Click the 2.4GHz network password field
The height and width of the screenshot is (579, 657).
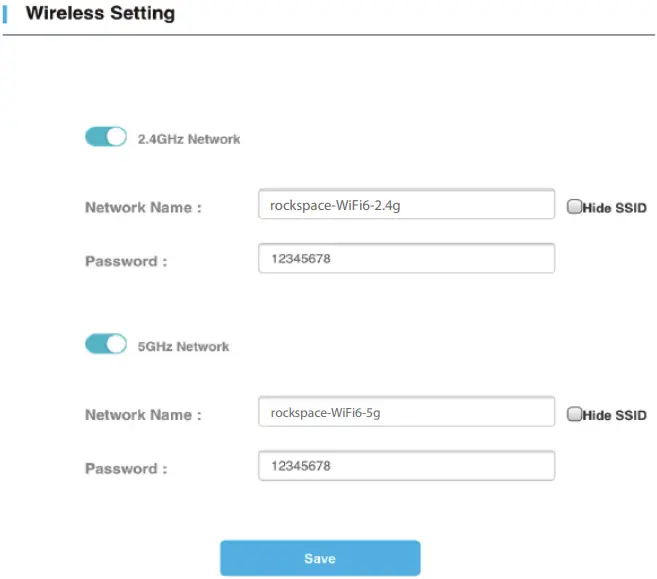pos(405,259)
